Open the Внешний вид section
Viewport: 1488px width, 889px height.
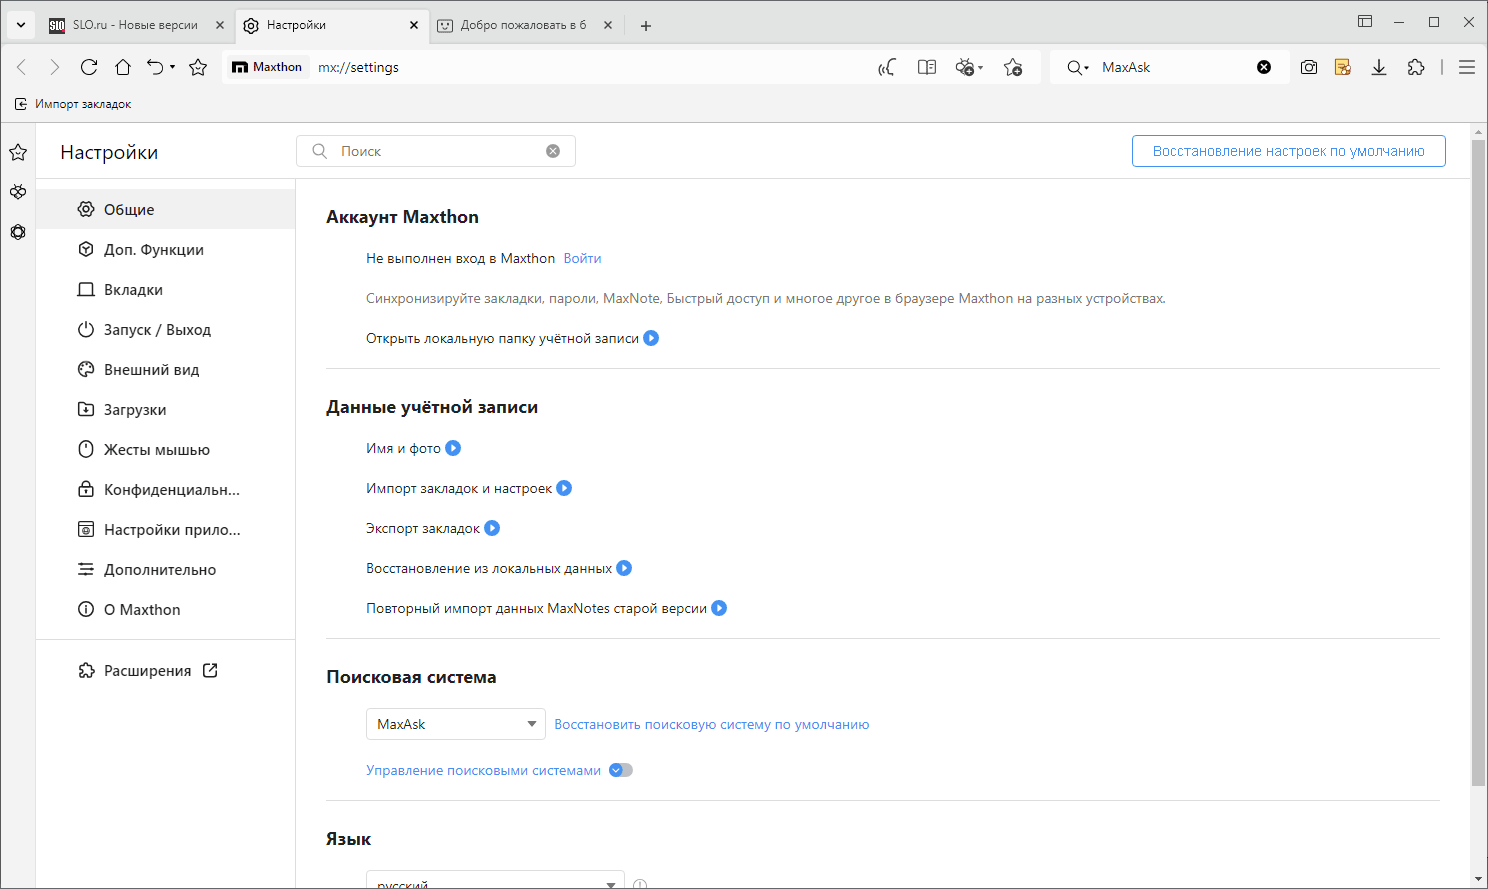pyautogui.click(x=165, y=369)
